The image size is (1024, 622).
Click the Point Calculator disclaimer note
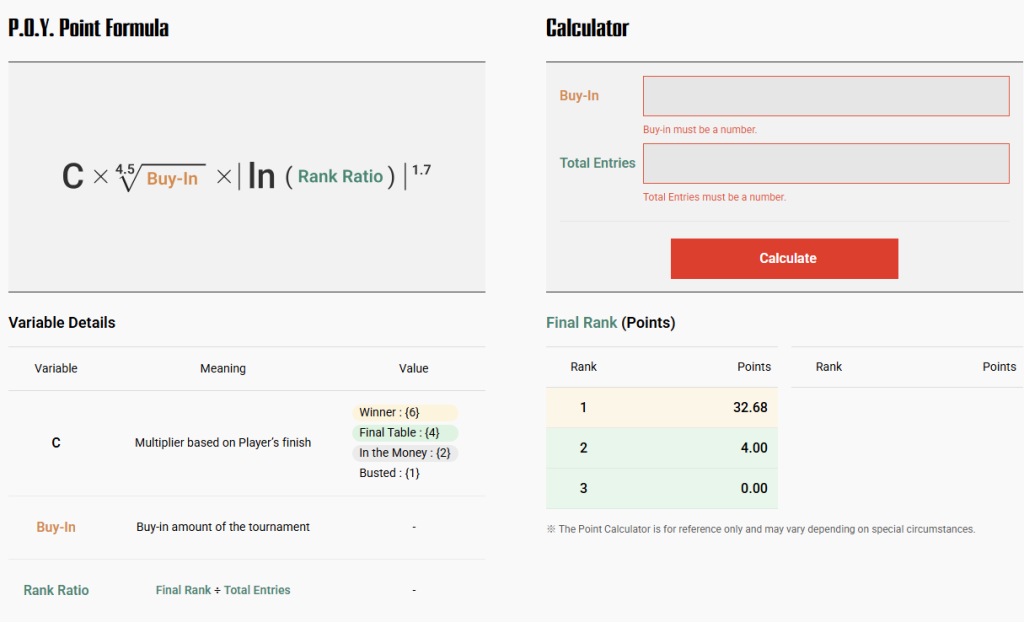coord(760,529)
